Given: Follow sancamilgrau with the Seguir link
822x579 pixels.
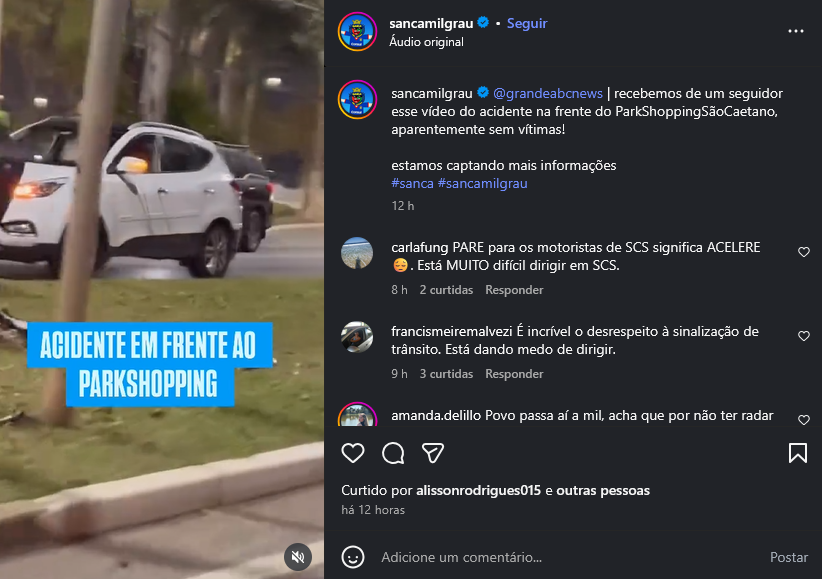Looking at the screenshot, I should (x=527, y=24).
